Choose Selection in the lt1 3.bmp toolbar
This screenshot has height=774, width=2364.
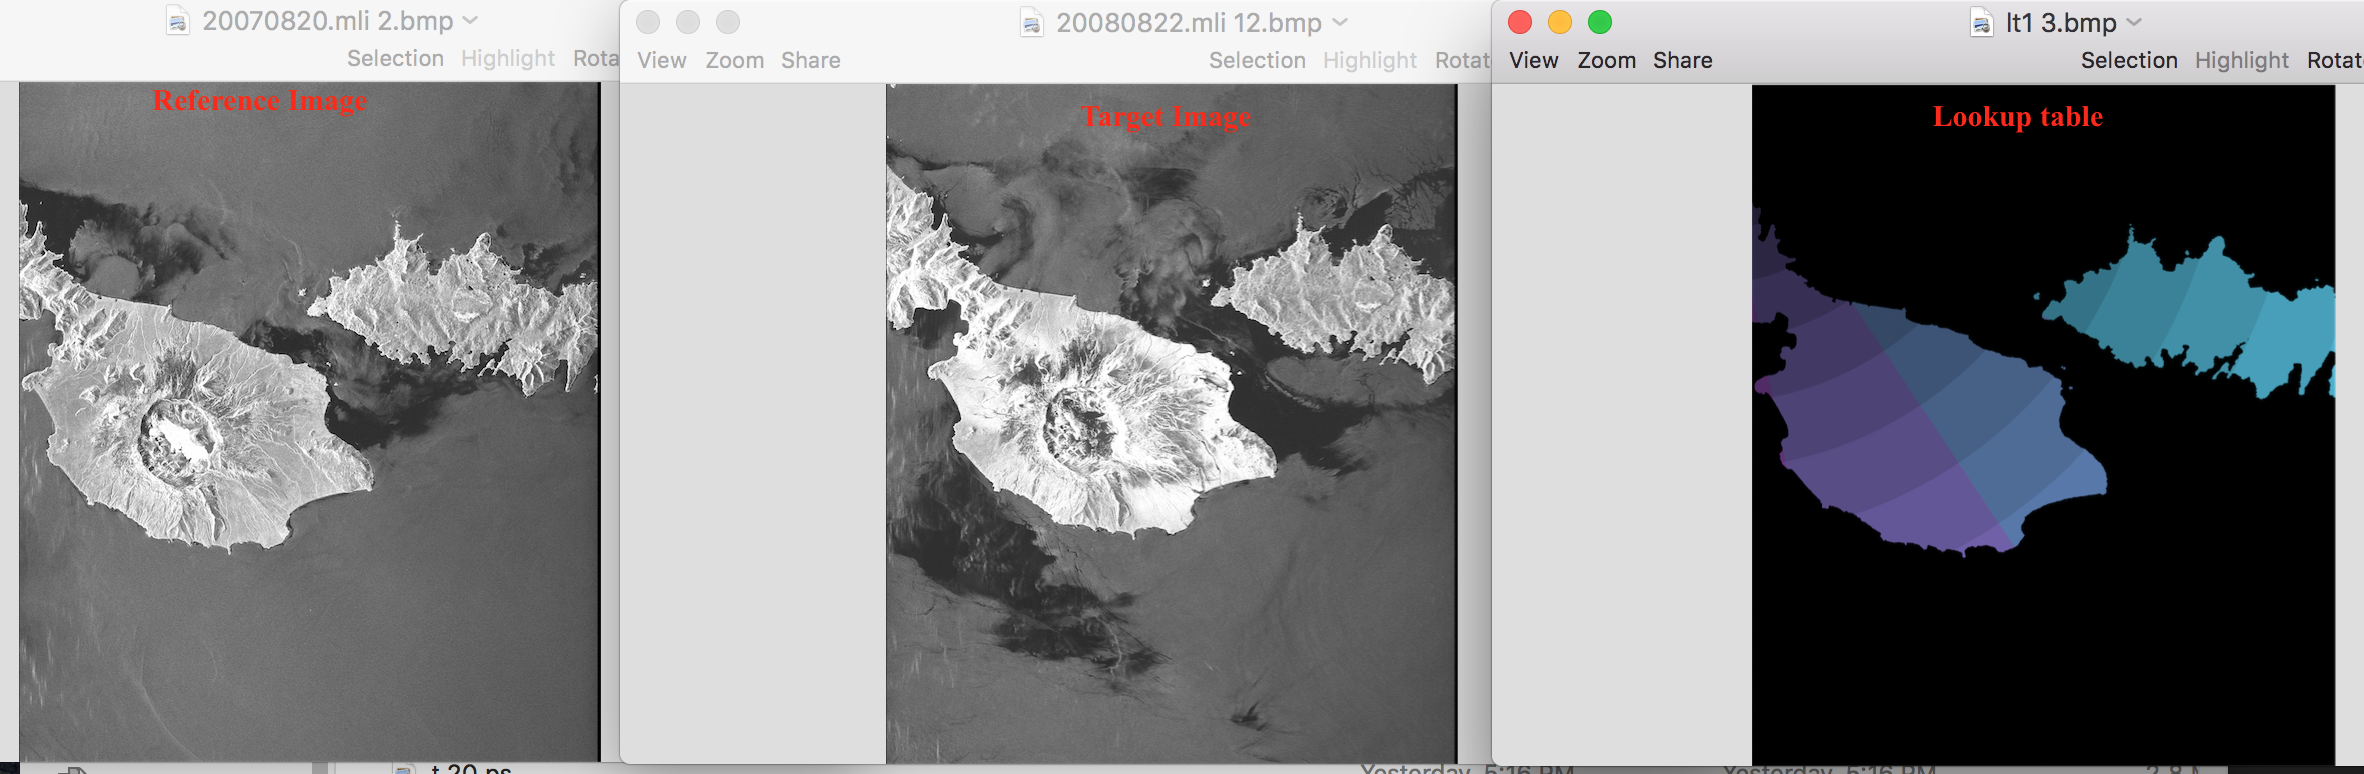pyautogui.click(x=2129, y=60)
